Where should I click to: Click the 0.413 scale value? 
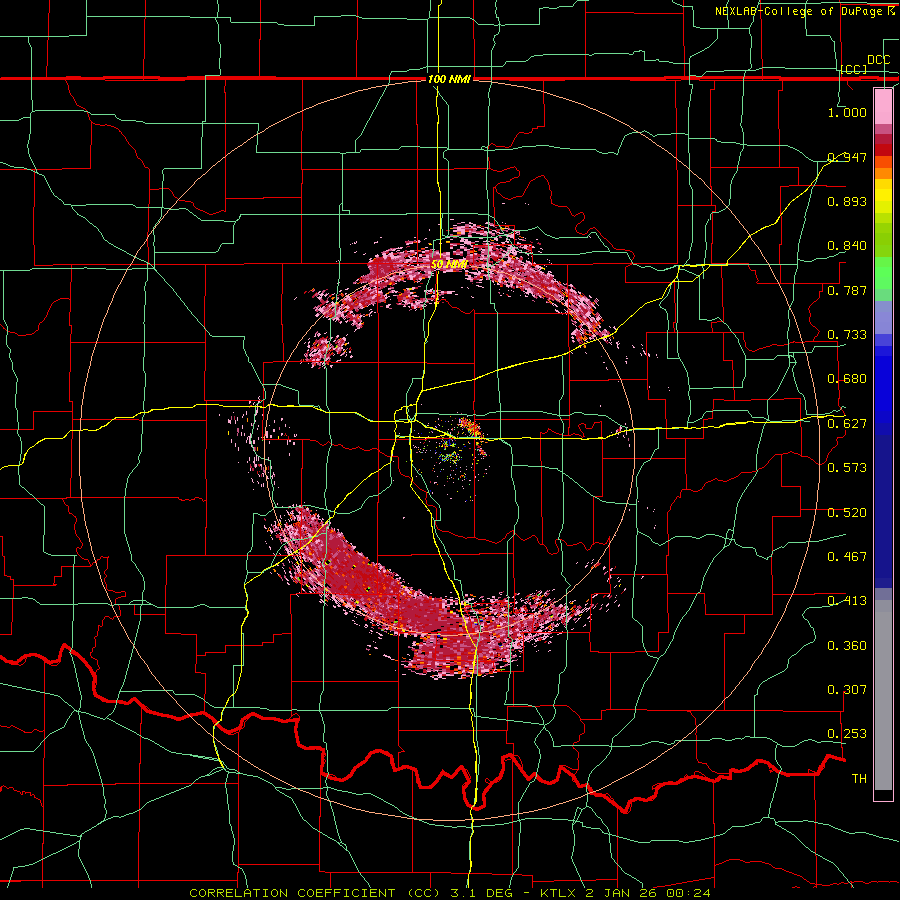[x=847, y=601]
